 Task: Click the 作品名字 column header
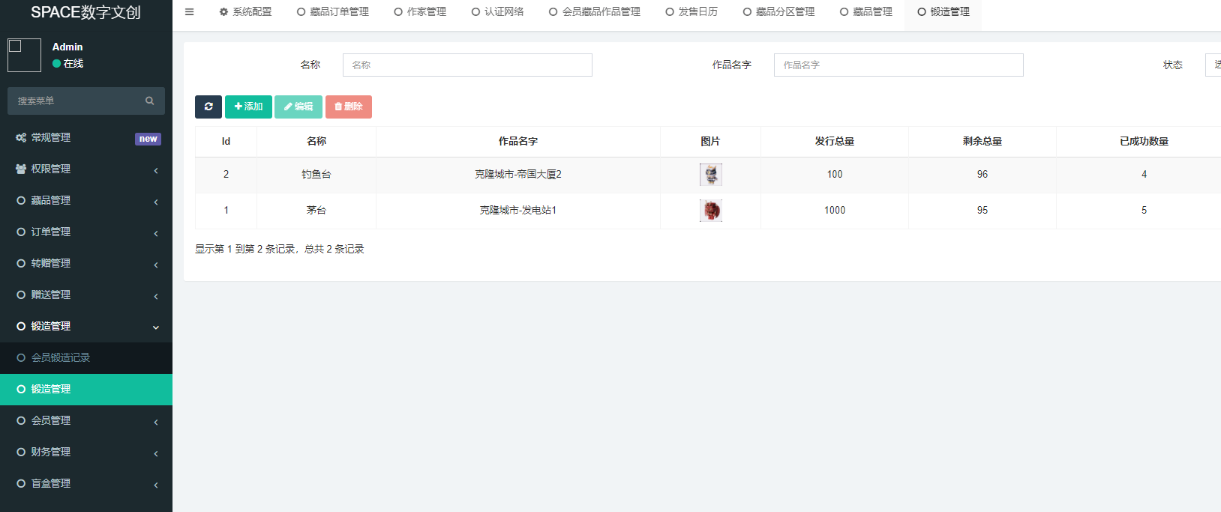[518, 142]
